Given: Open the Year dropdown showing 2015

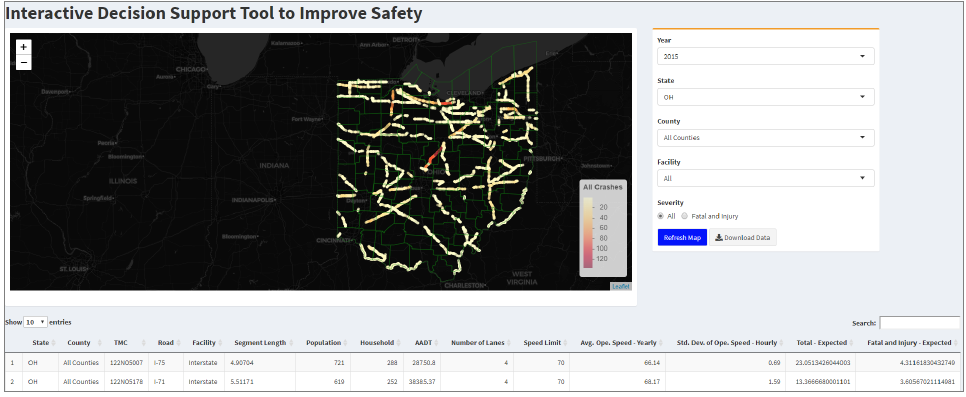Looking at the screenshot, I should point(766,56).
